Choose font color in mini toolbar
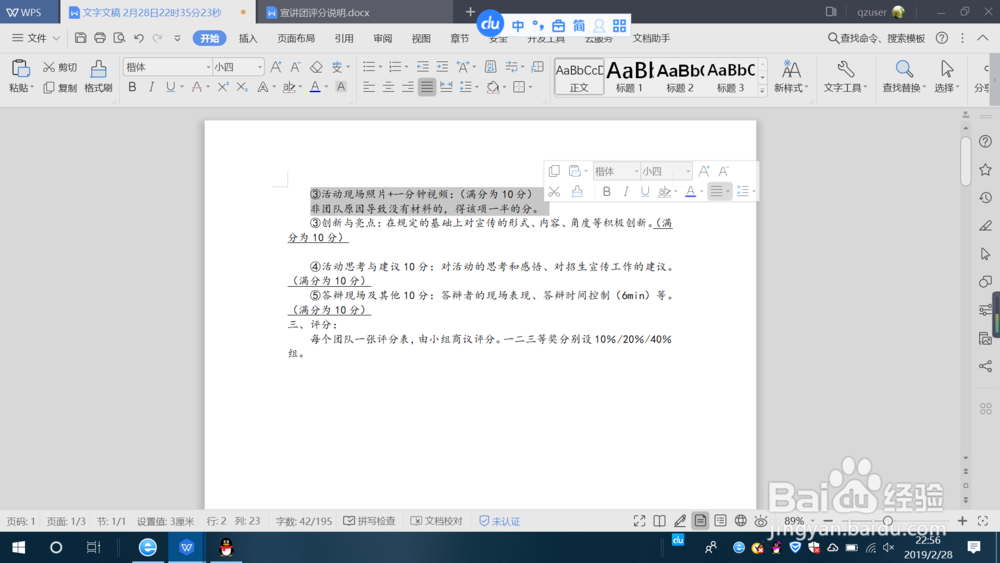This screenshot has width=1000, height=563. (690, 191)
